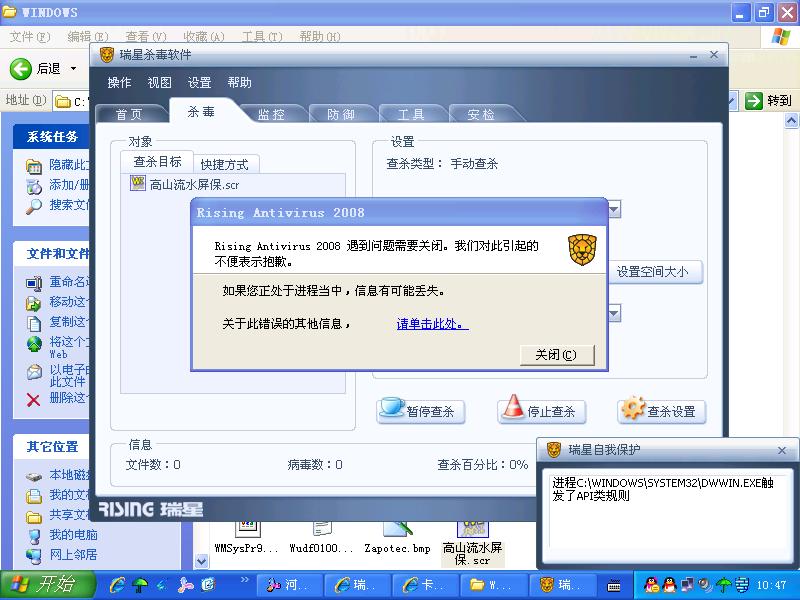
Task: Click the Rising shield icon in title bar
Action: tap(107, 55)
